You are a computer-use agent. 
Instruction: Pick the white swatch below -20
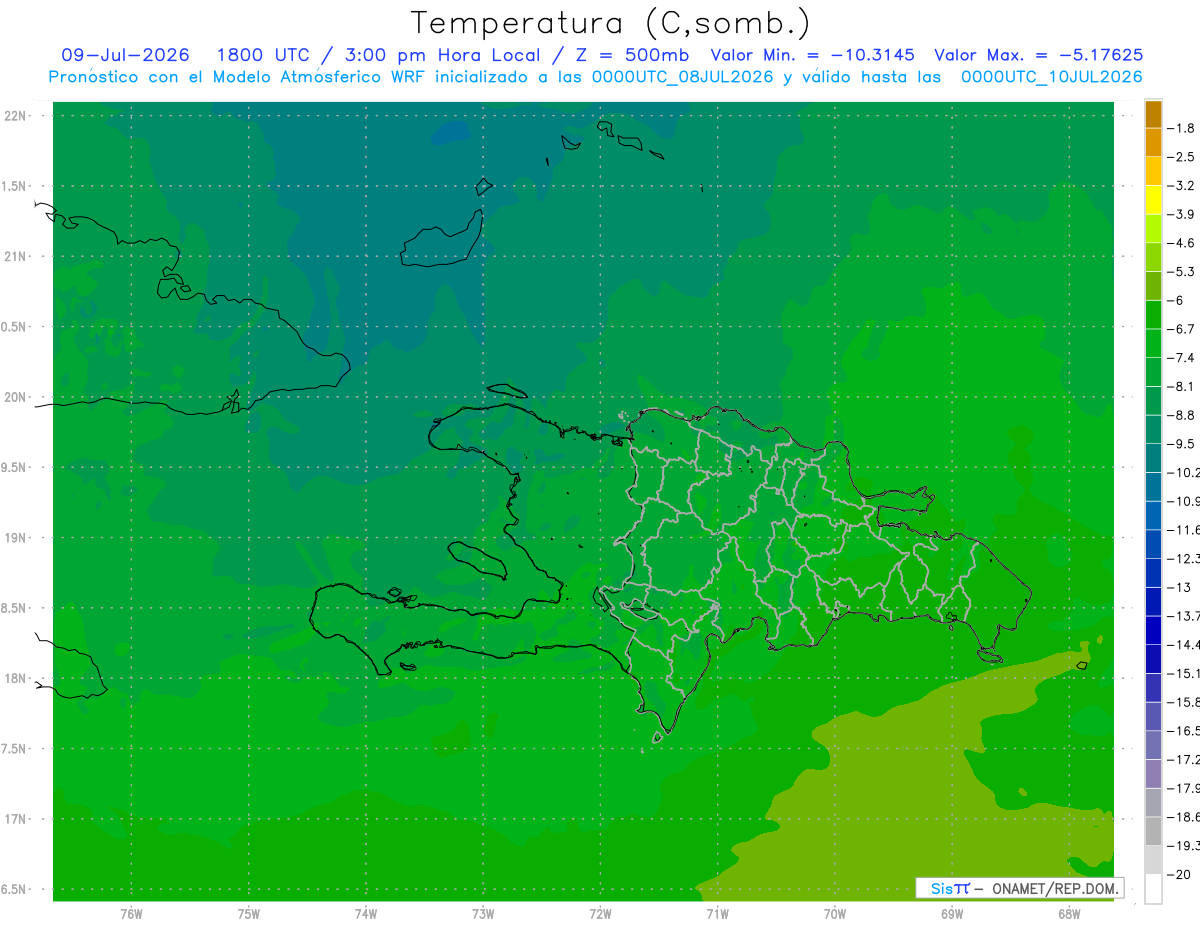point(1153,889)
